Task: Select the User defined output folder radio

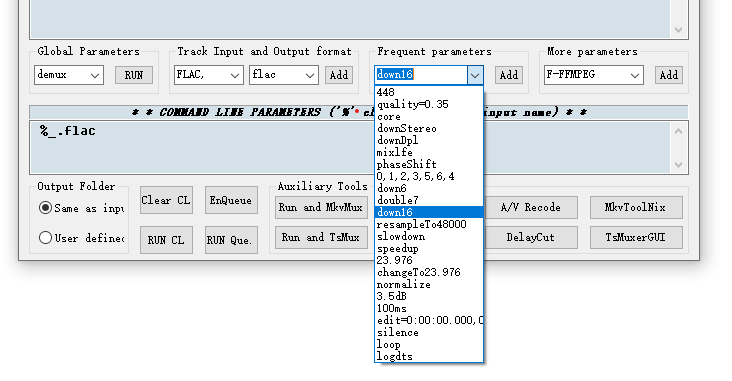Action: coord(81,238)
